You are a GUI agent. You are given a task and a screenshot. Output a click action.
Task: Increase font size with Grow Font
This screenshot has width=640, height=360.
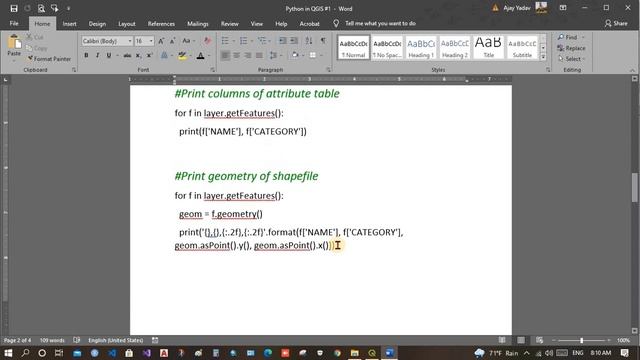161,41
